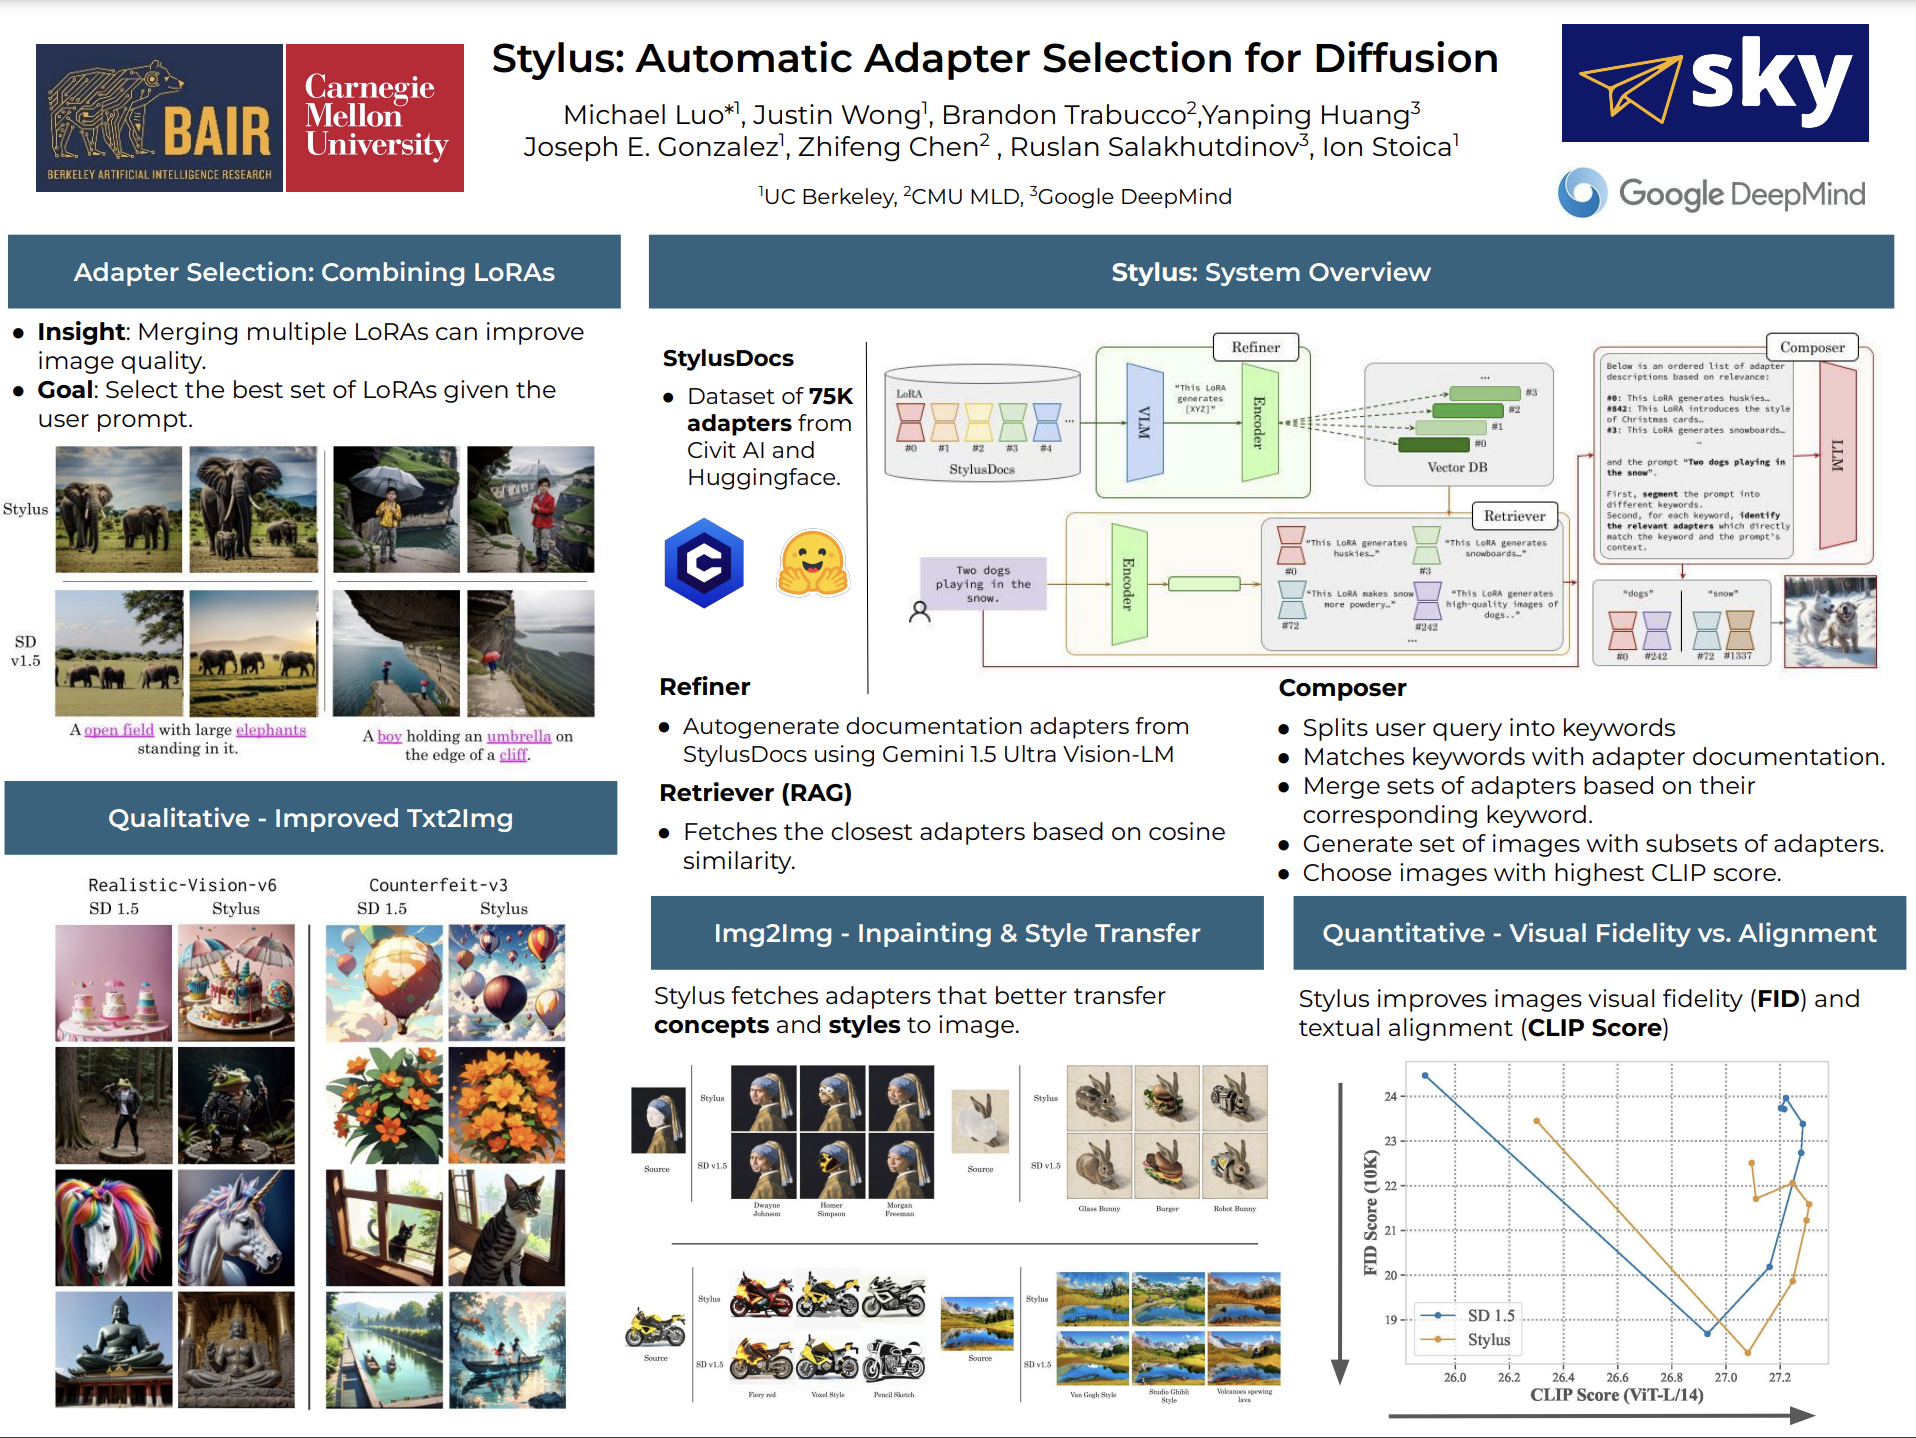Click the Hugging Face emoji icon

tap(812, 563)
